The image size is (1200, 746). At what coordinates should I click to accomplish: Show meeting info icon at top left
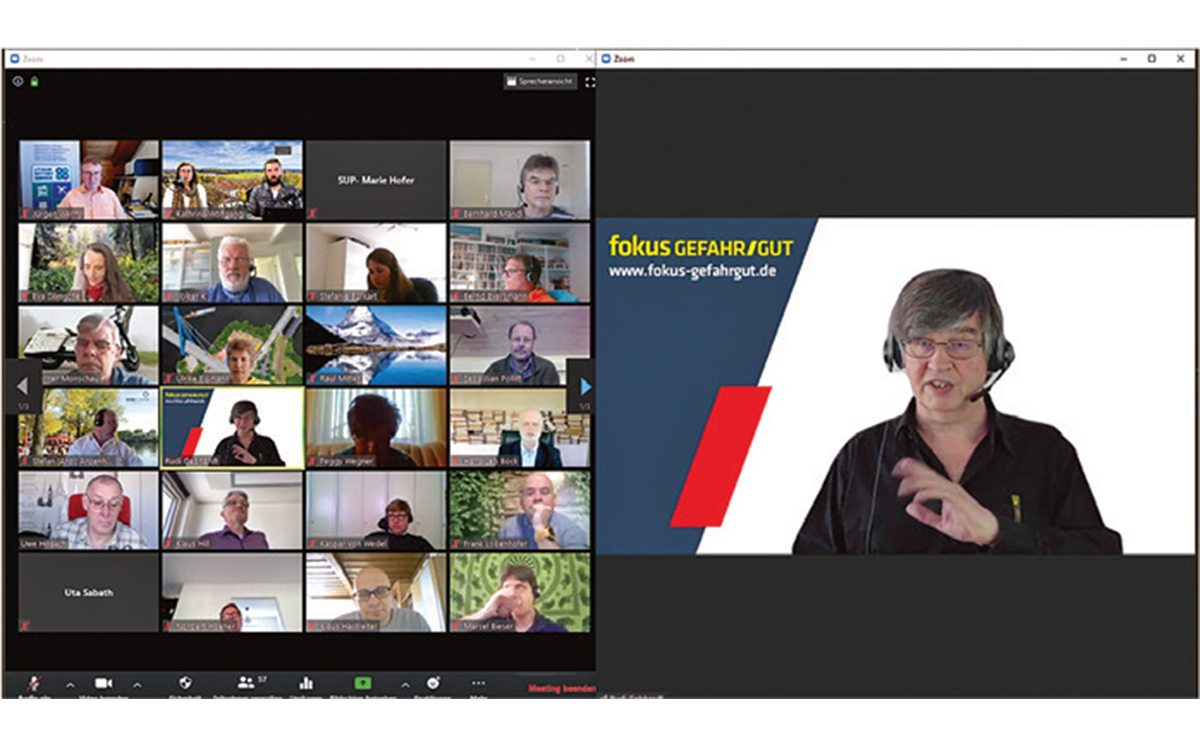(17, 81)
